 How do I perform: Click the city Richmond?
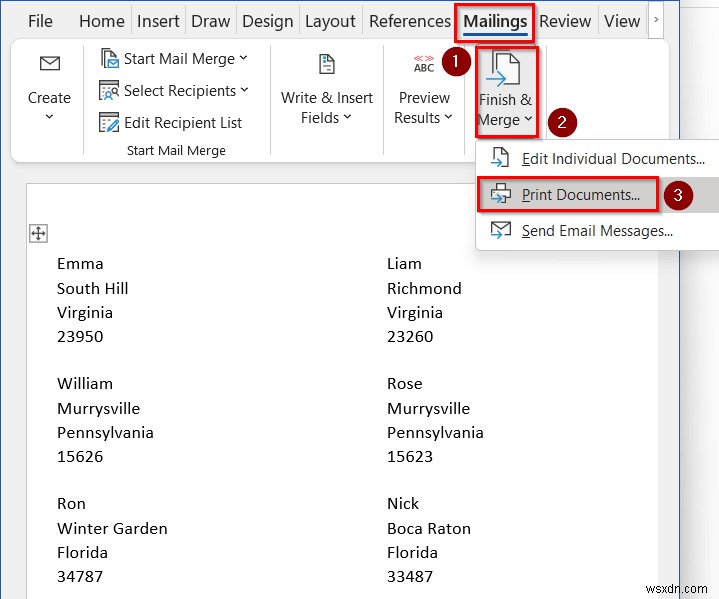[x=424, y=288]
